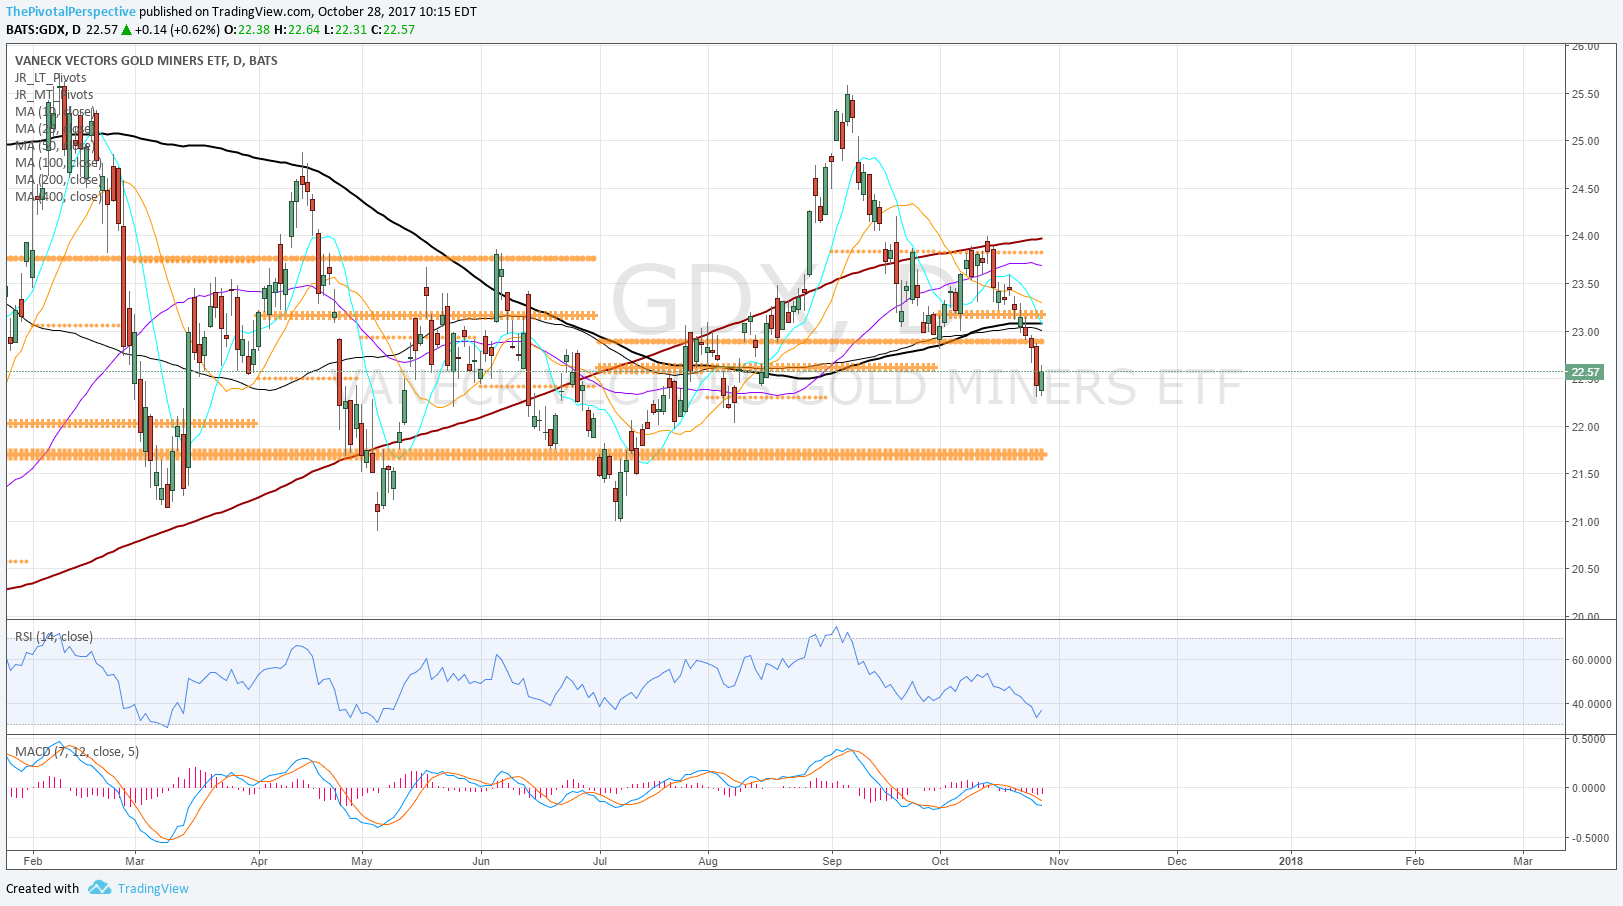1623x906 pixels.
Task: Click the green price change arrow
Action: (127, 30)
